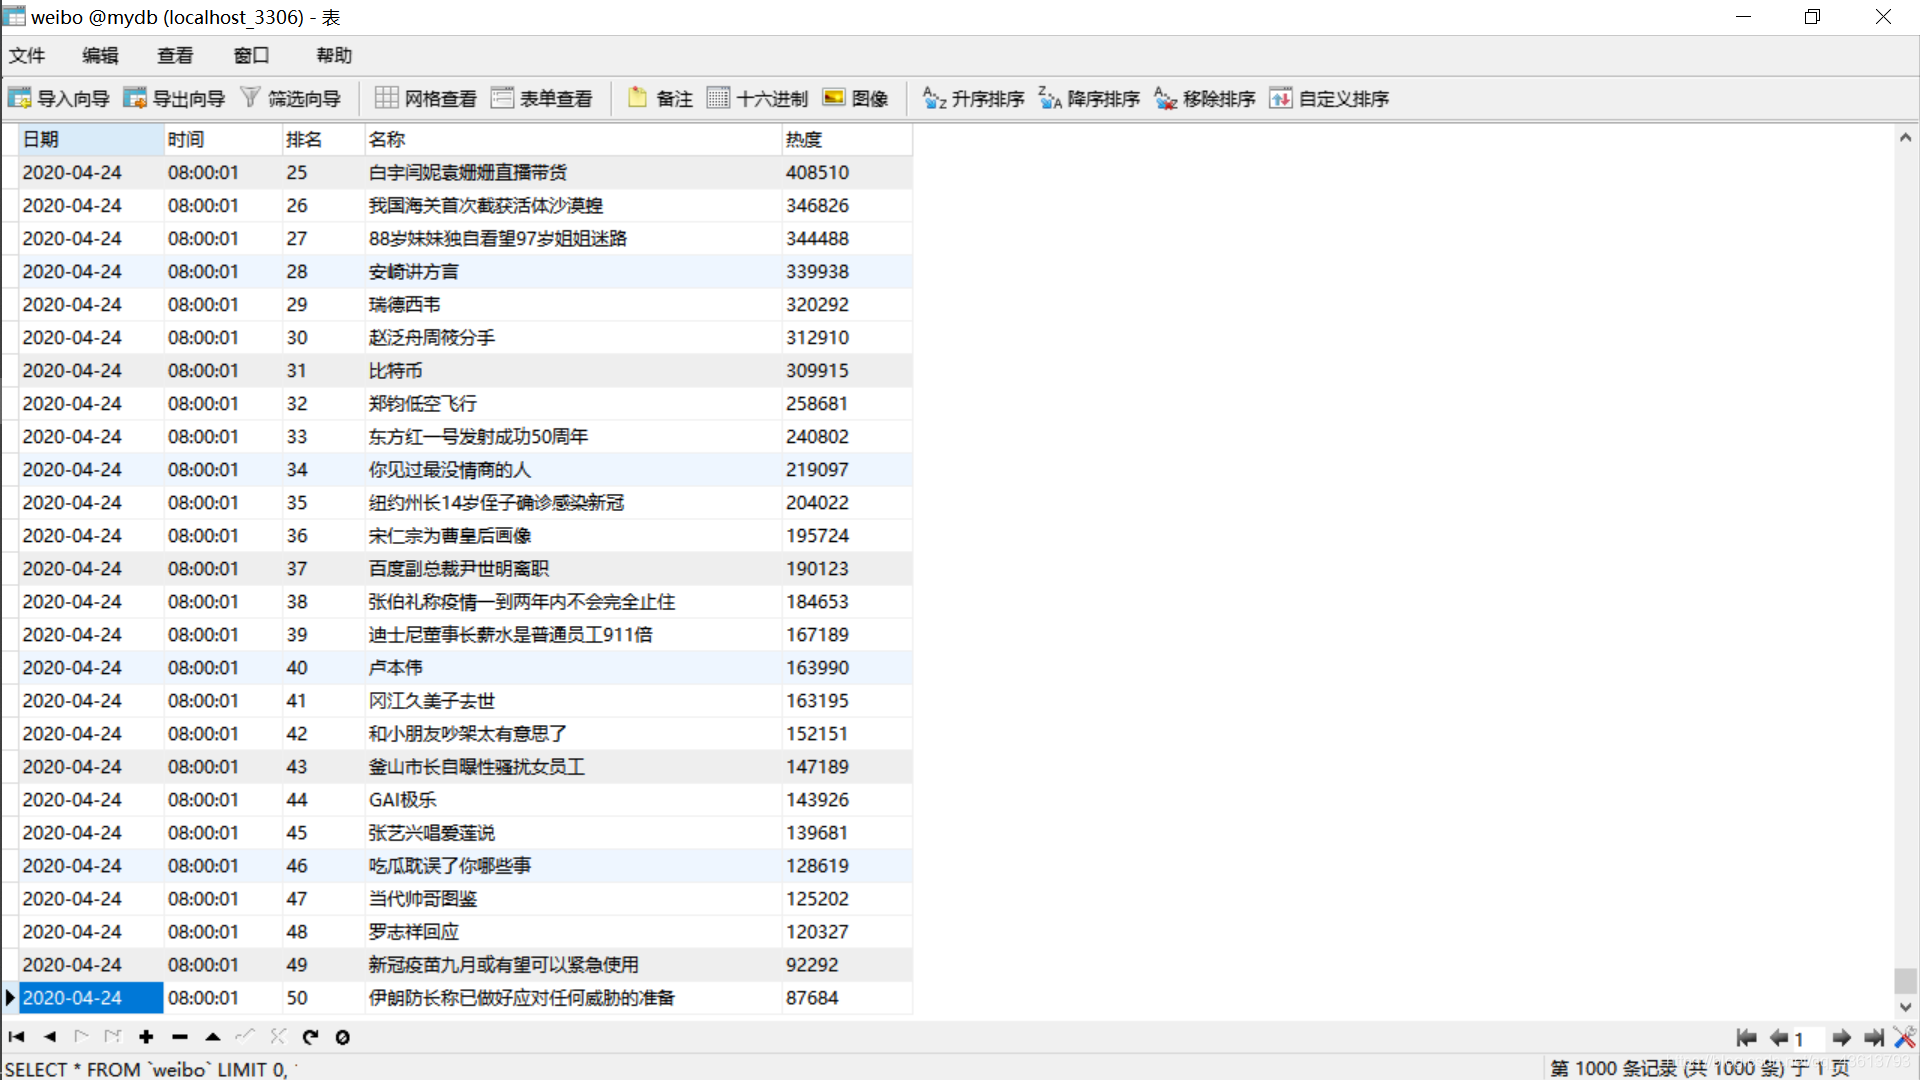Click the stop icon in navigation bar
1920x1080 pixels.
(342, 1037)
